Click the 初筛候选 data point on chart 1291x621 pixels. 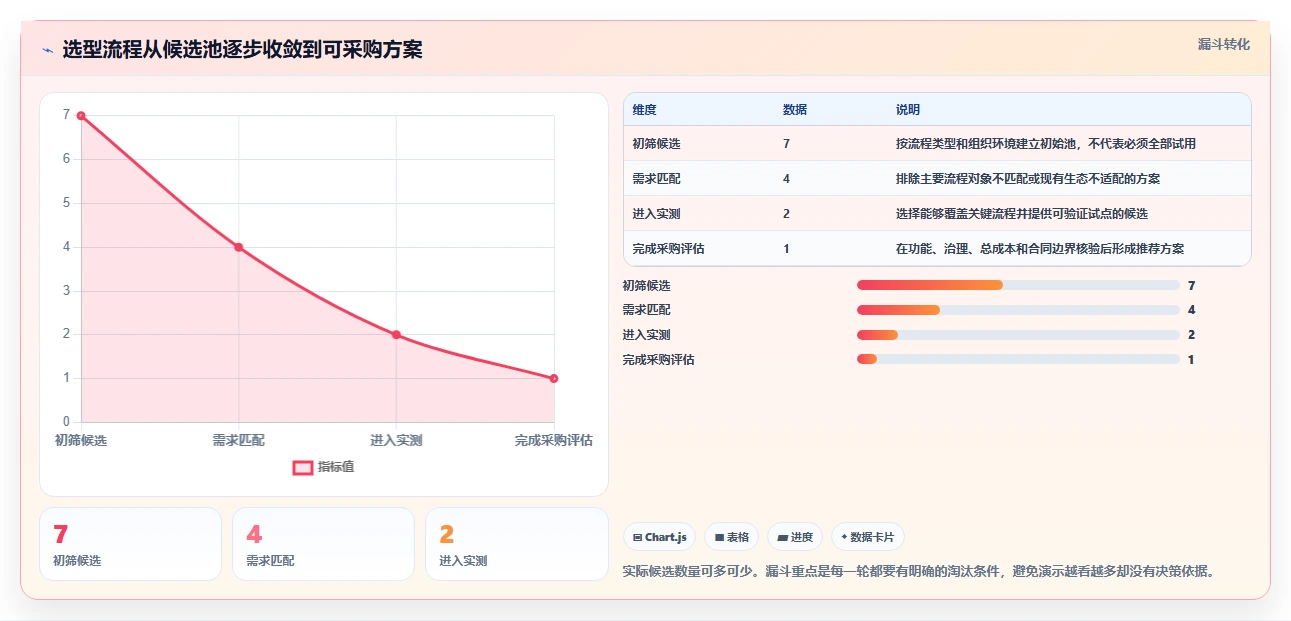click(x=81, y=116)
